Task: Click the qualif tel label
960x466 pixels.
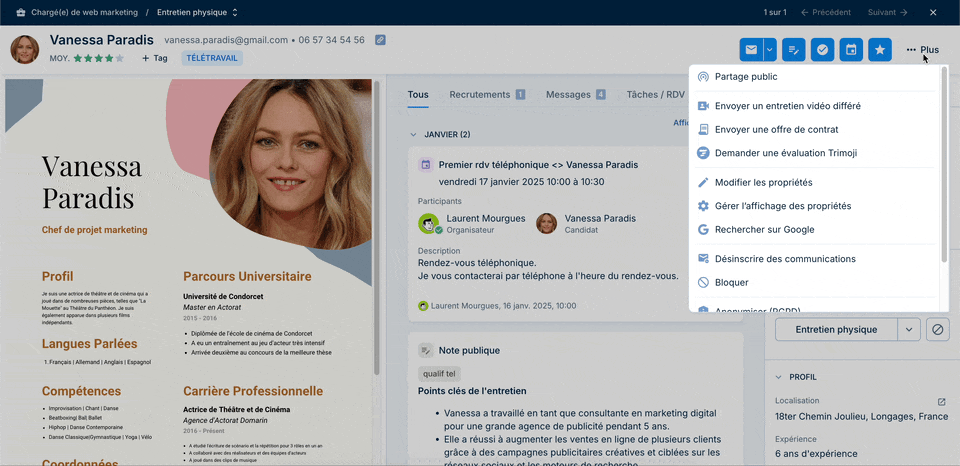Action: click(x=440, y=374)
